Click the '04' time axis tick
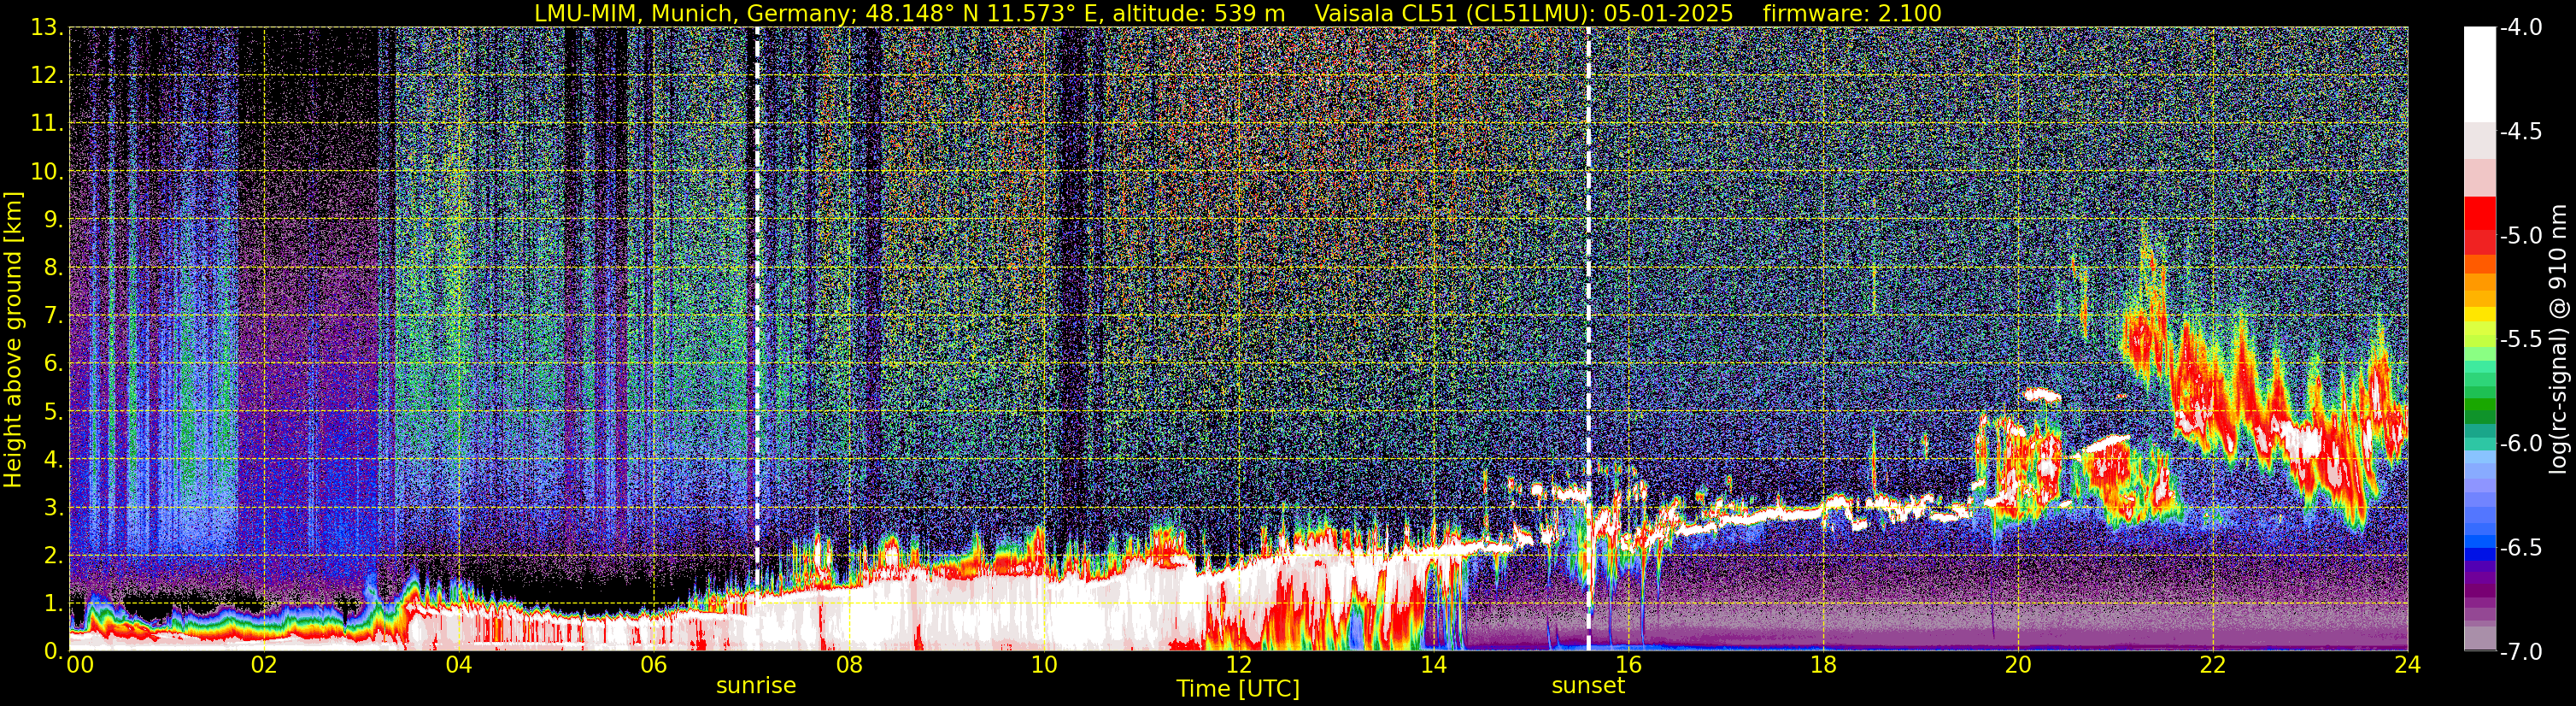Screen dimensions: 2576x706 459,665
